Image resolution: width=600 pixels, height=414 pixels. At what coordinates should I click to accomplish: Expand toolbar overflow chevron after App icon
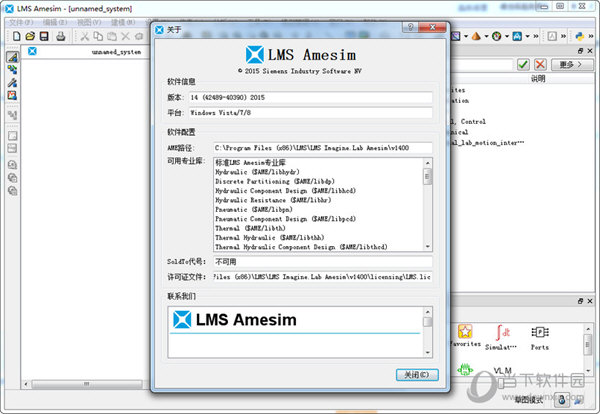536,36
